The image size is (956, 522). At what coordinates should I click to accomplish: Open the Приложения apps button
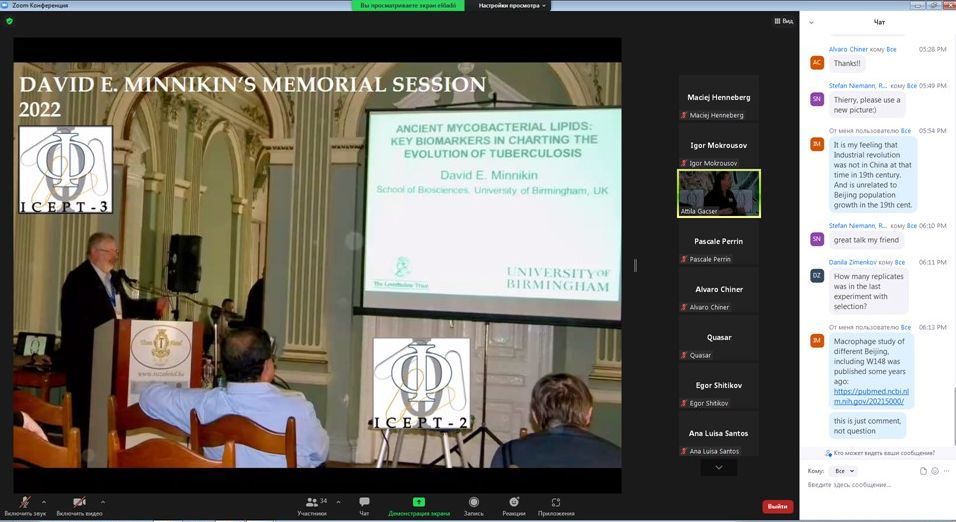coord(556,506)
